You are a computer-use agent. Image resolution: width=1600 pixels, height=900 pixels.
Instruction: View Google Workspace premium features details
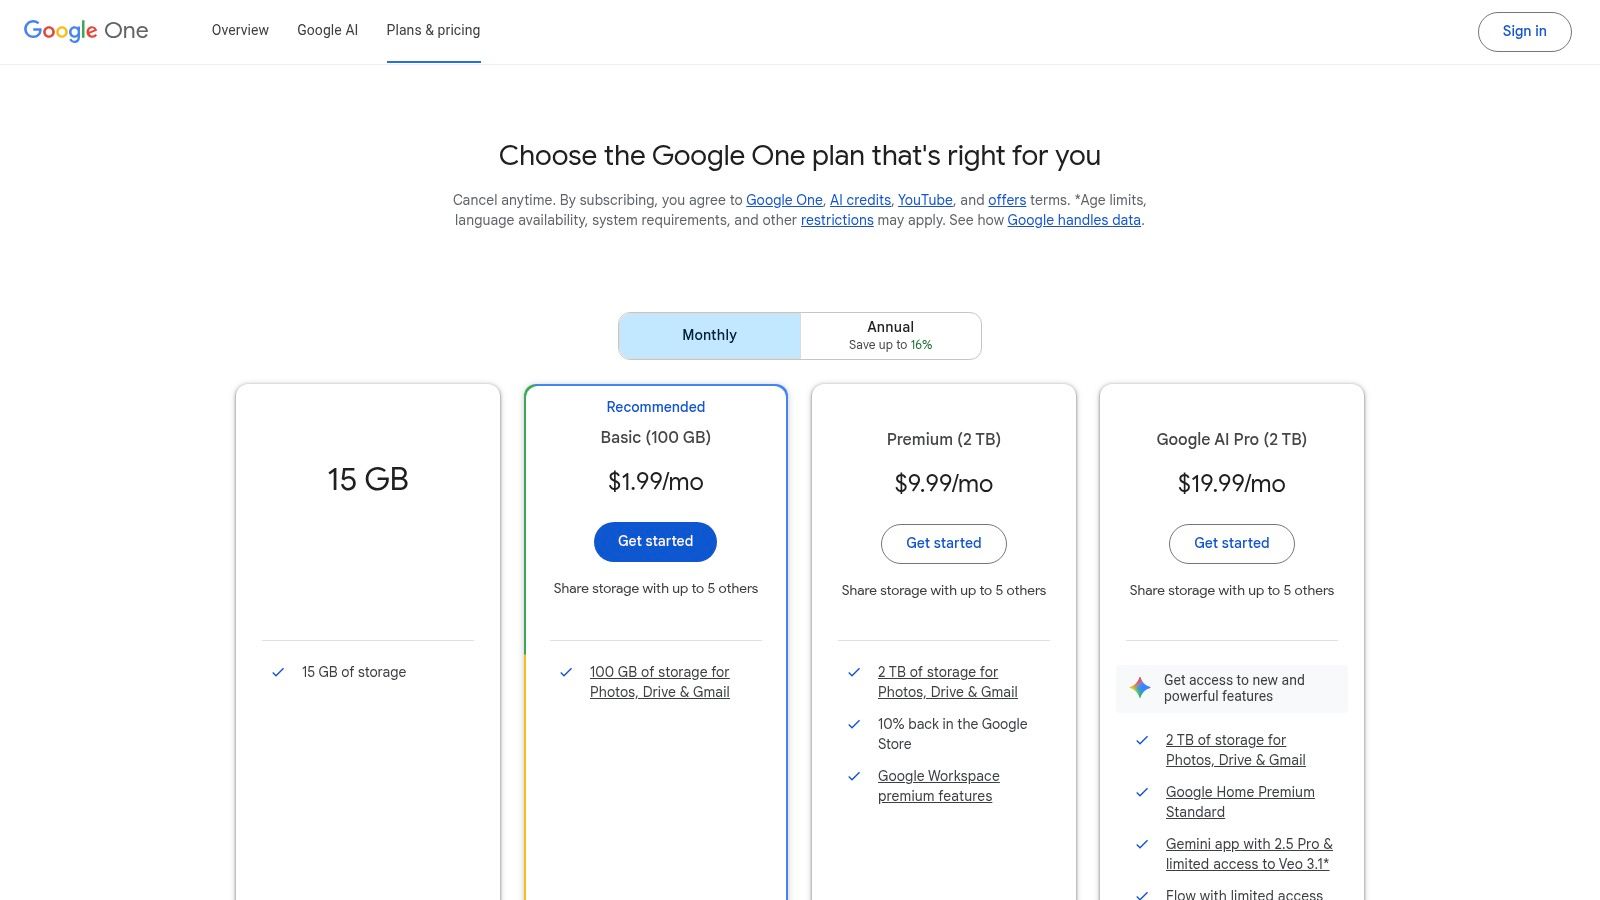(938, 786)
